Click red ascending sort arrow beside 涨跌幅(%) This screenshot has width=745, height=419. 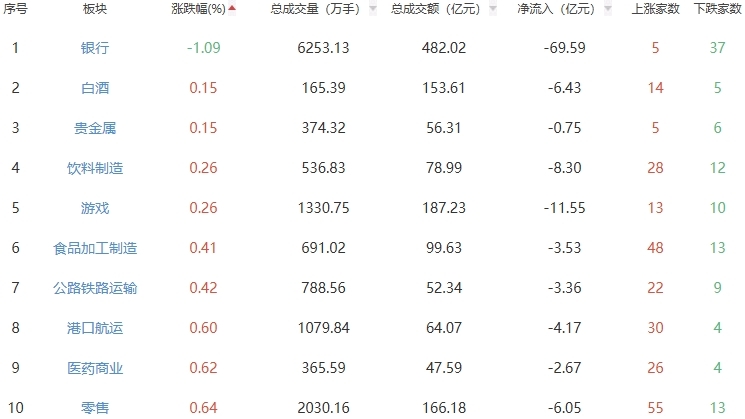tap(233, 8)
